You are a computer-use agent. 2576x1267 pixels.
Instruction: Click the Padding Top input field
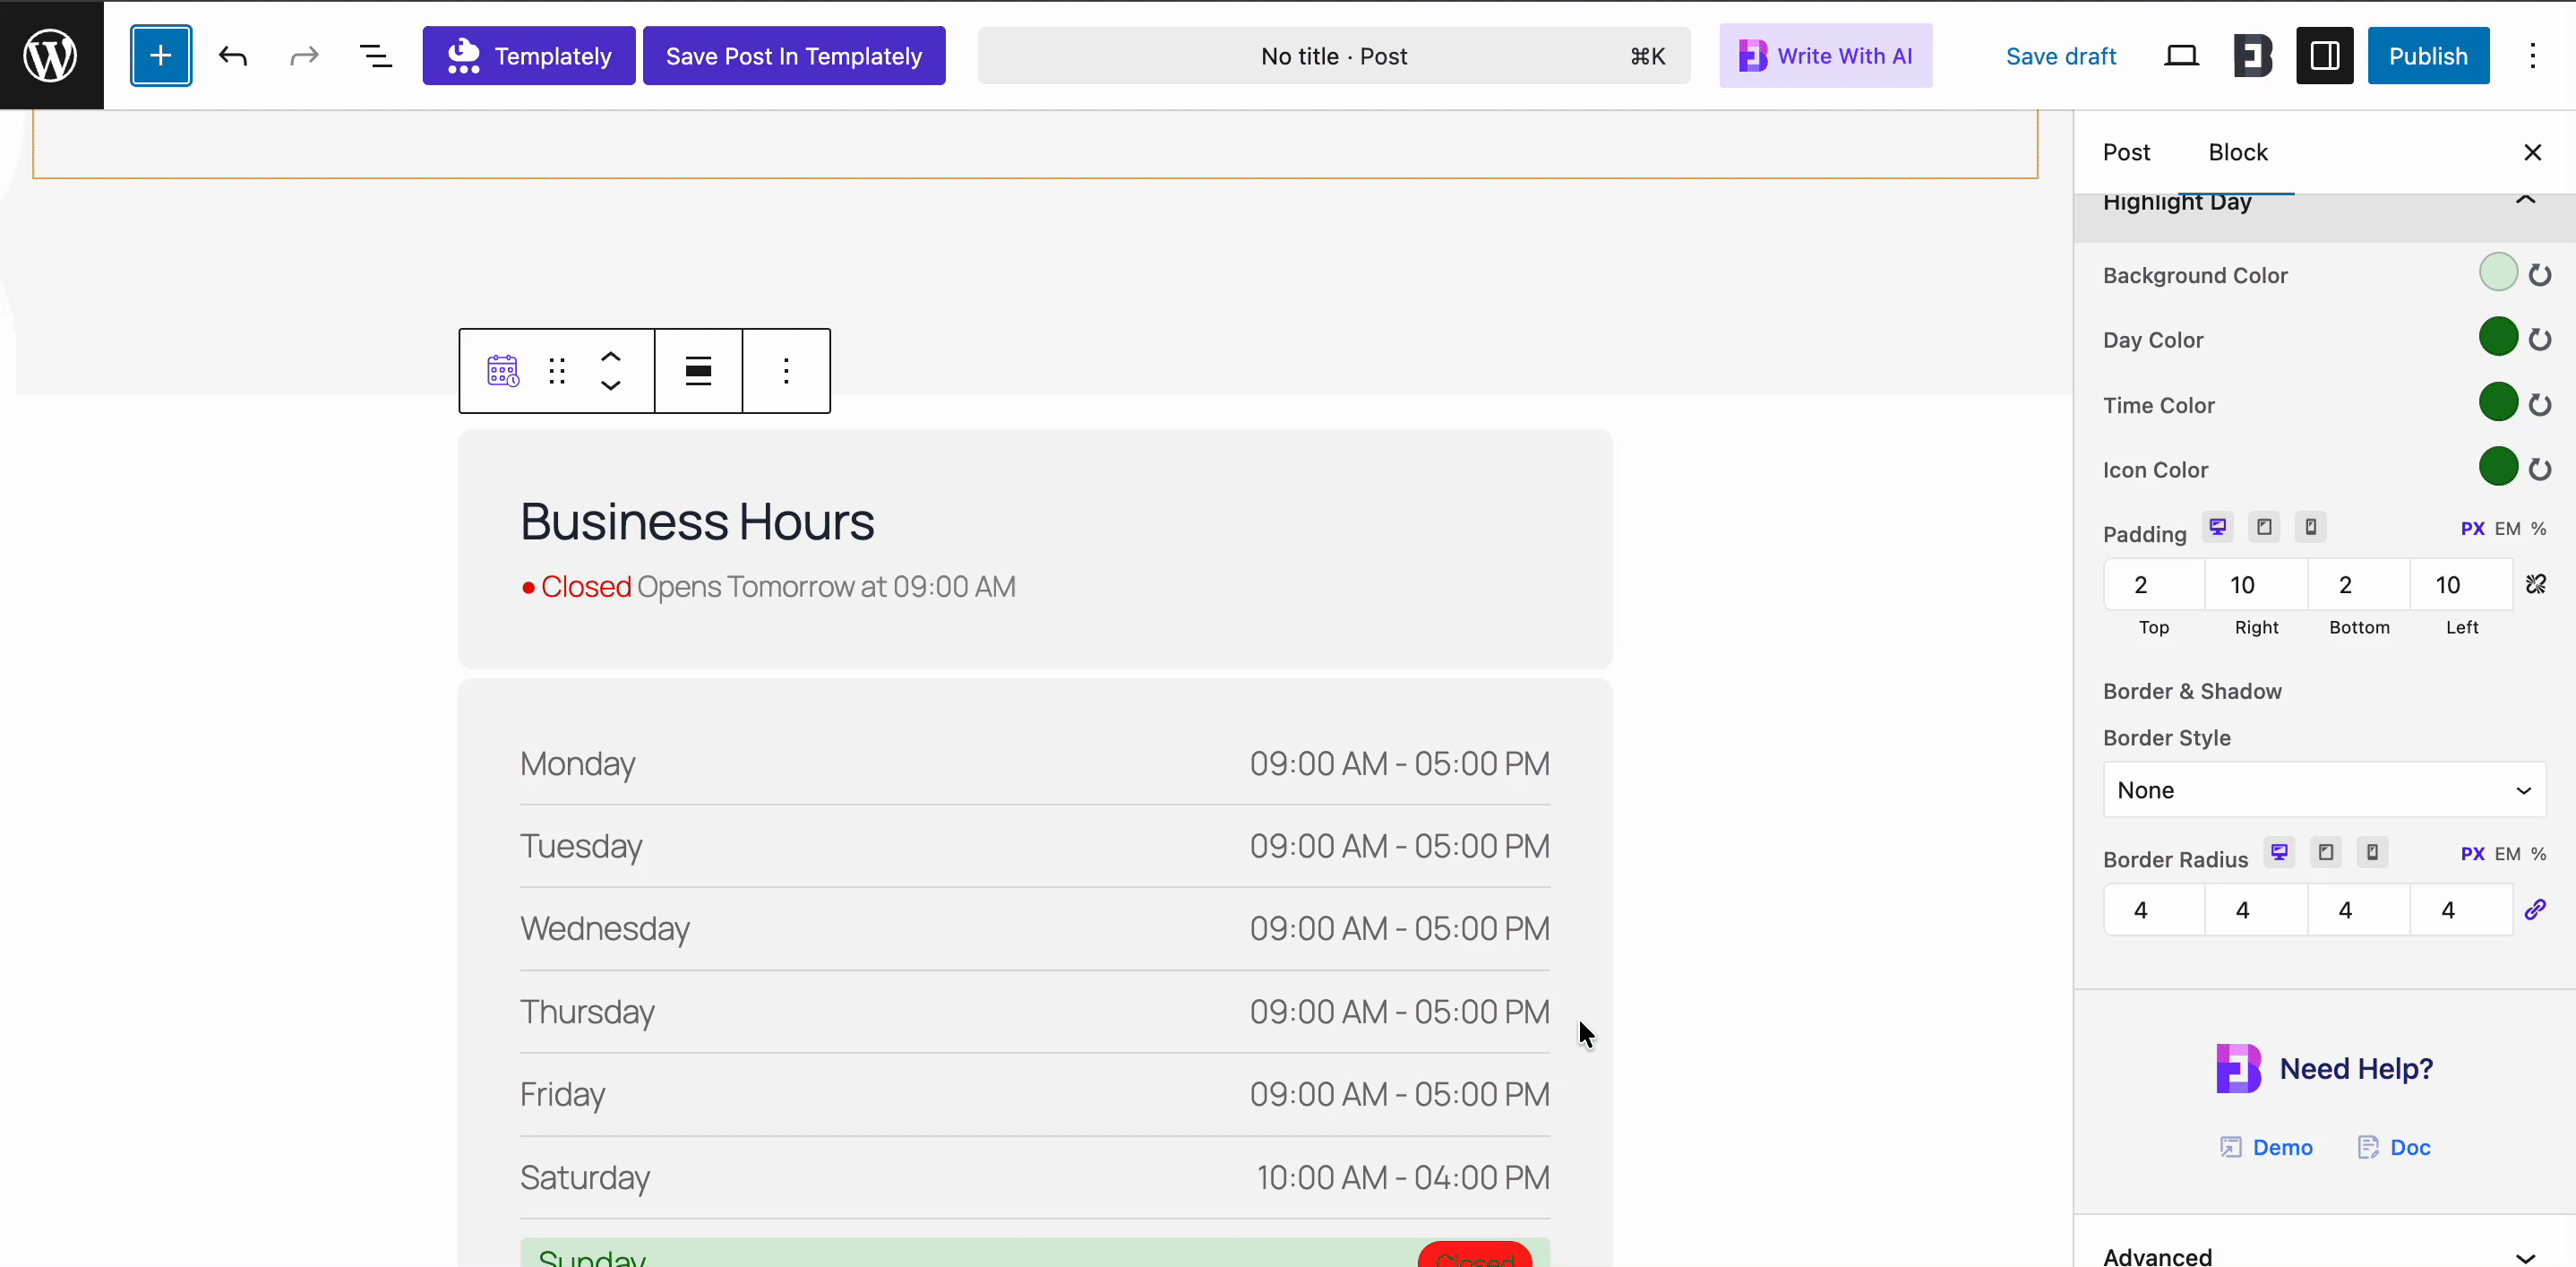(2153, 585)
